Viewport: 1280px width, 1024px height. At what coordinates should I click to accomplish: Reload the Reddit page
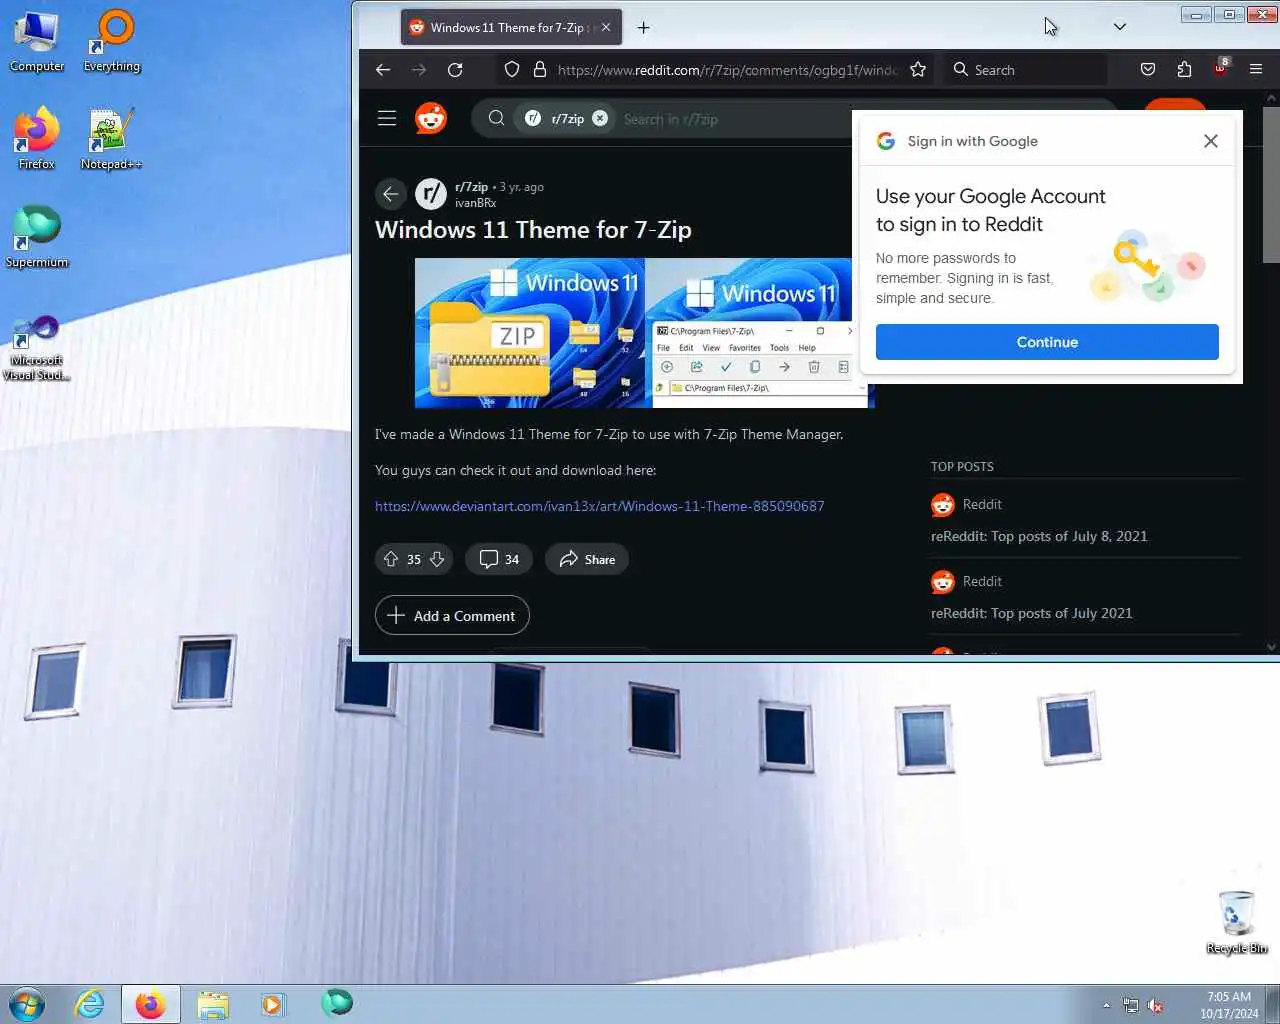point(455,70)
